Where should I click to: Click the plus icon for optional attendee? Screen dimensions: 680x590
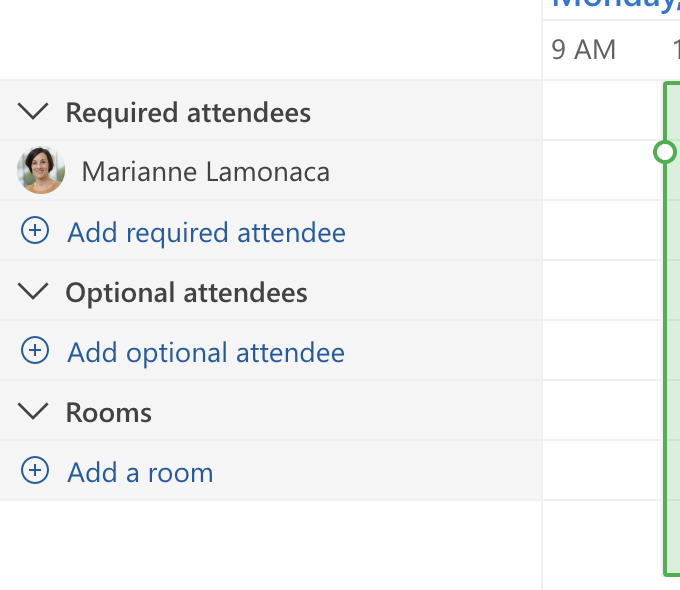coord(35,351)
